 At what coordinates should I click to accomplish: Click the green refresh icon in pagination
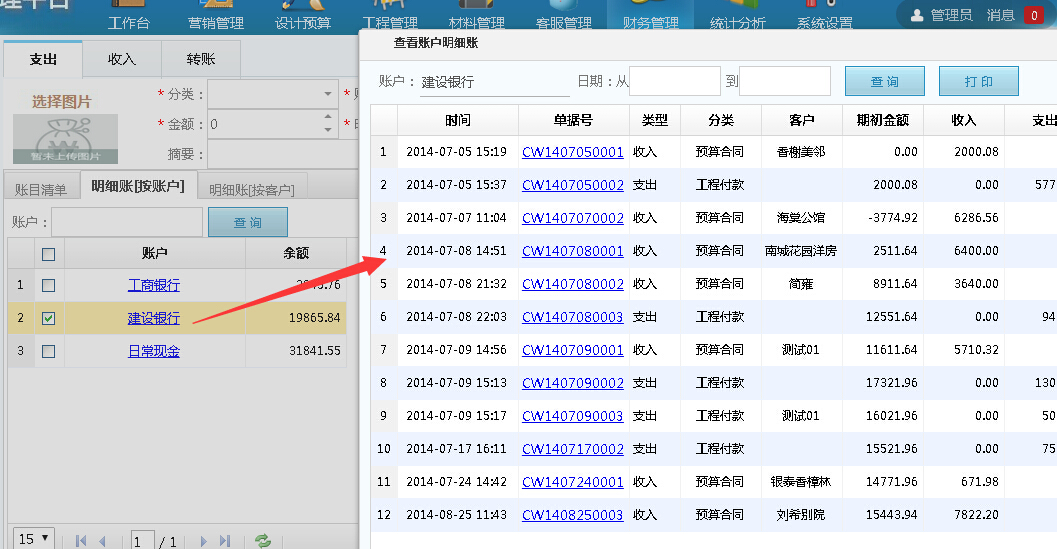[x=262, y=540]
